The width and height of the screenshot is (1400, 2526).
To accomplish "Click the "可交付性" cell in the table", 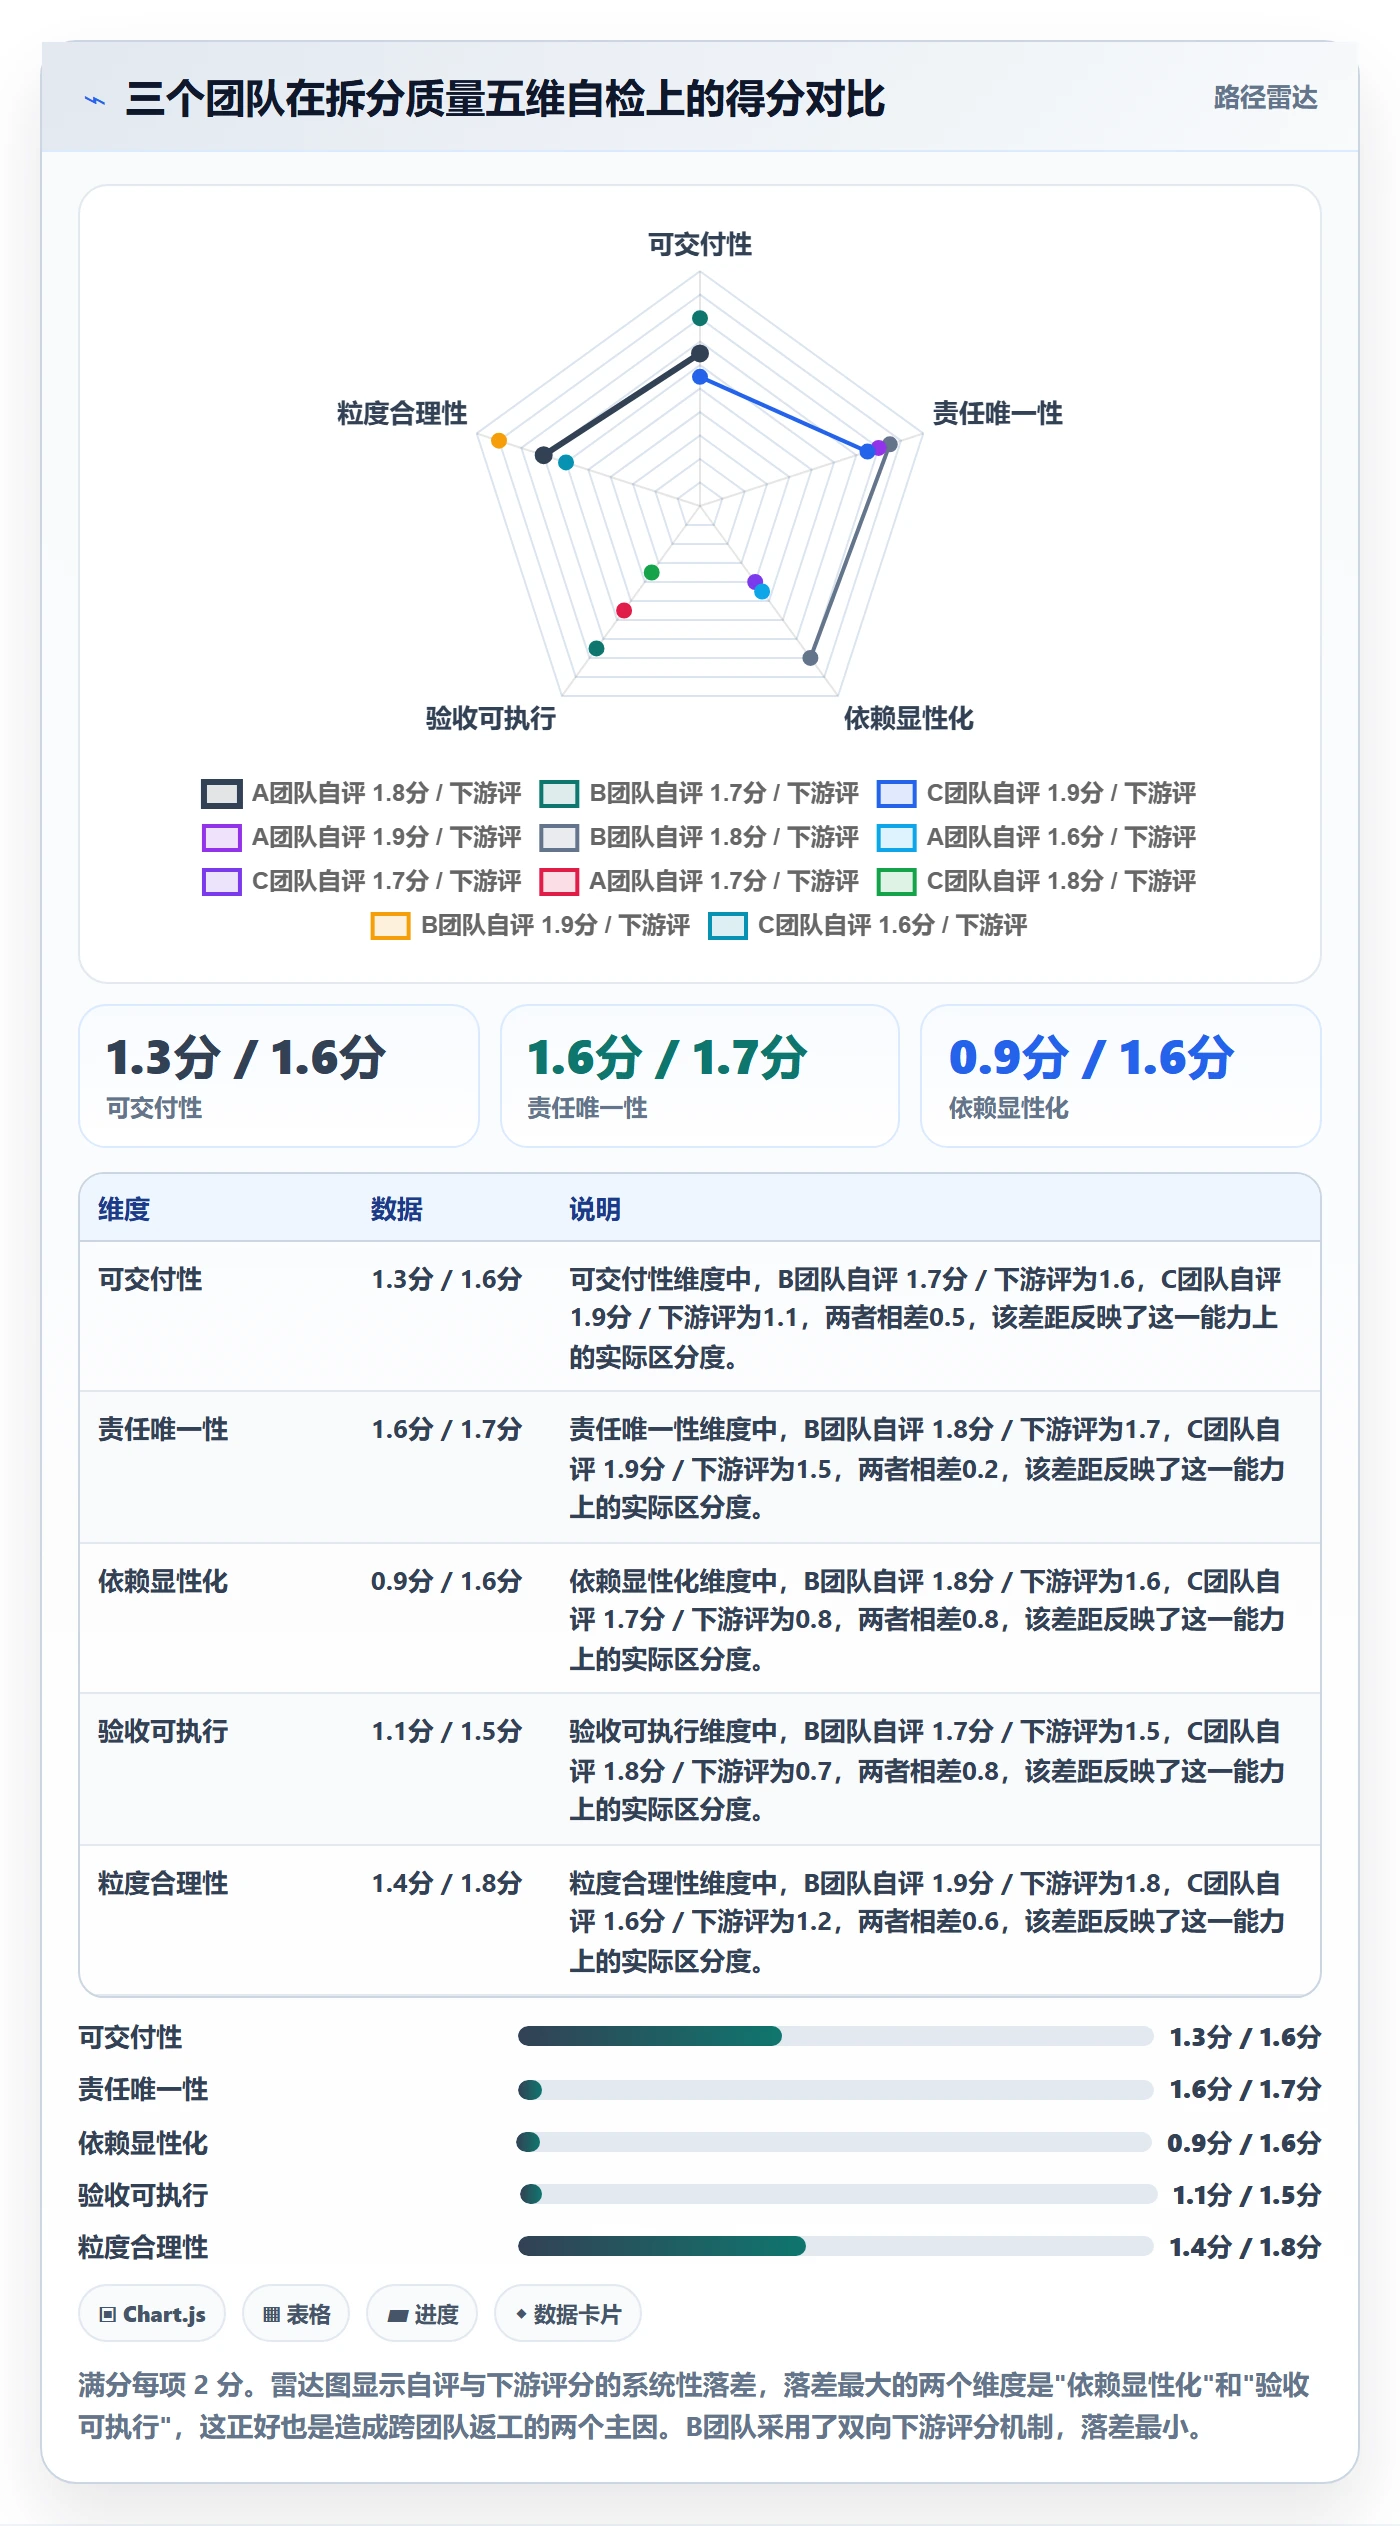I will point(150,1280).
